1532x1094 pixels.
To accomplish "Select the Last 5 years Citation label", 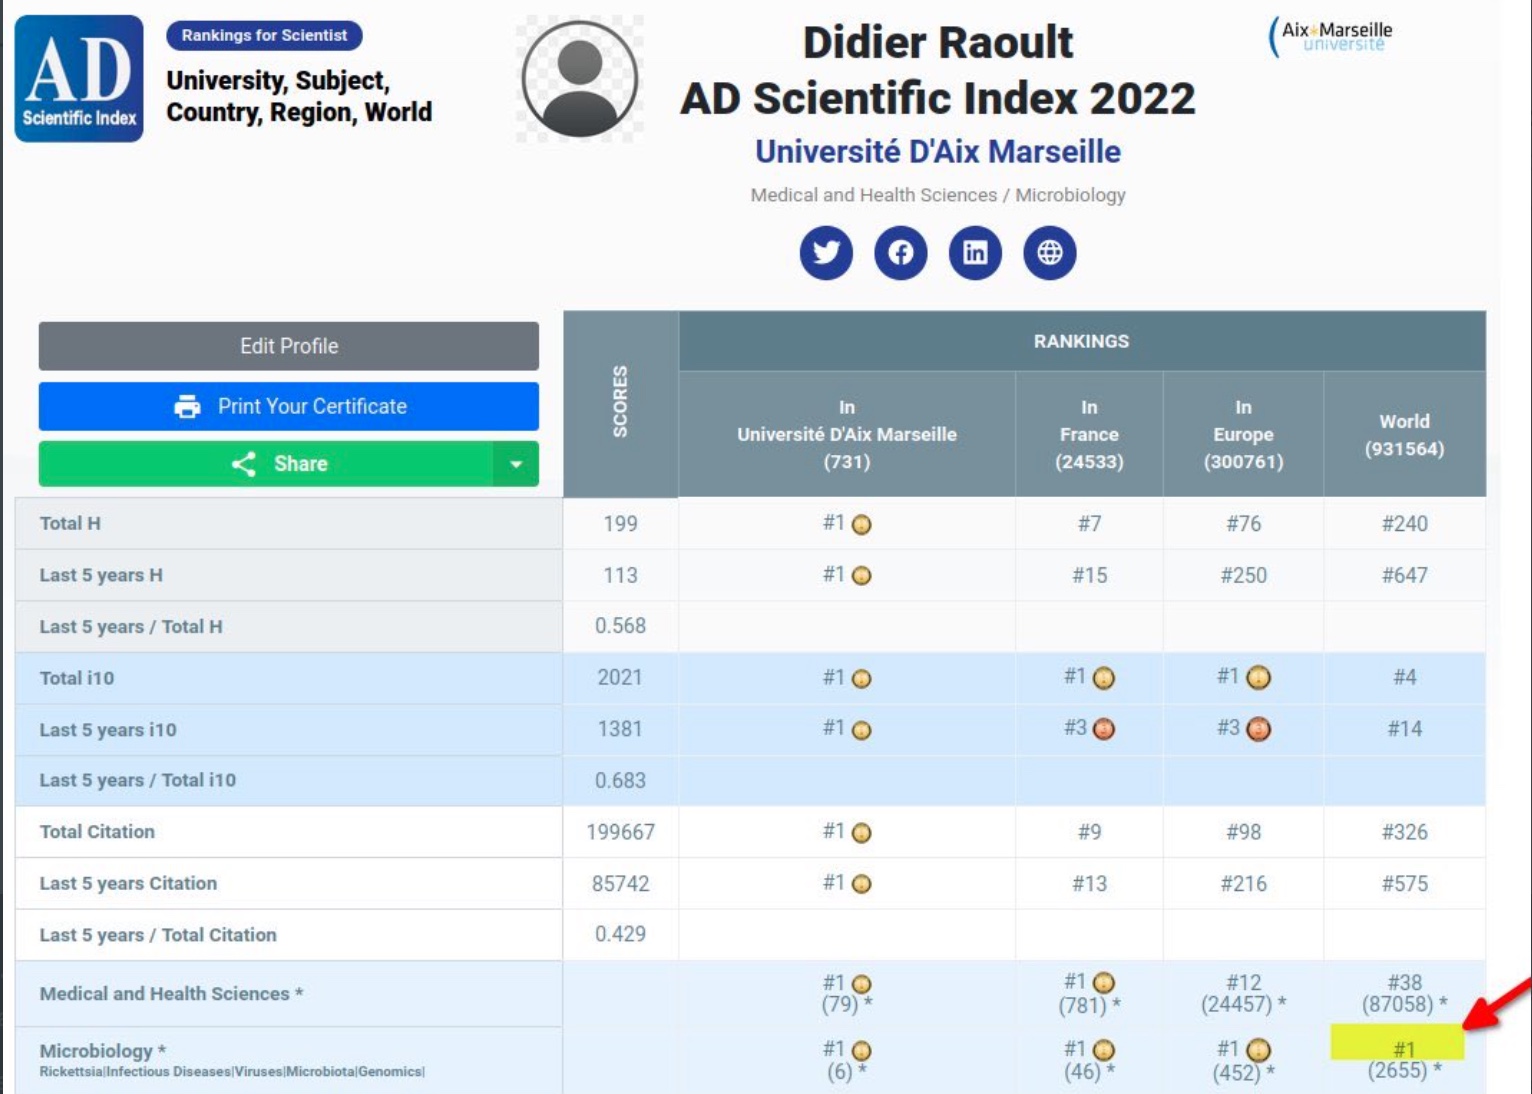I will tap(128, 884).
